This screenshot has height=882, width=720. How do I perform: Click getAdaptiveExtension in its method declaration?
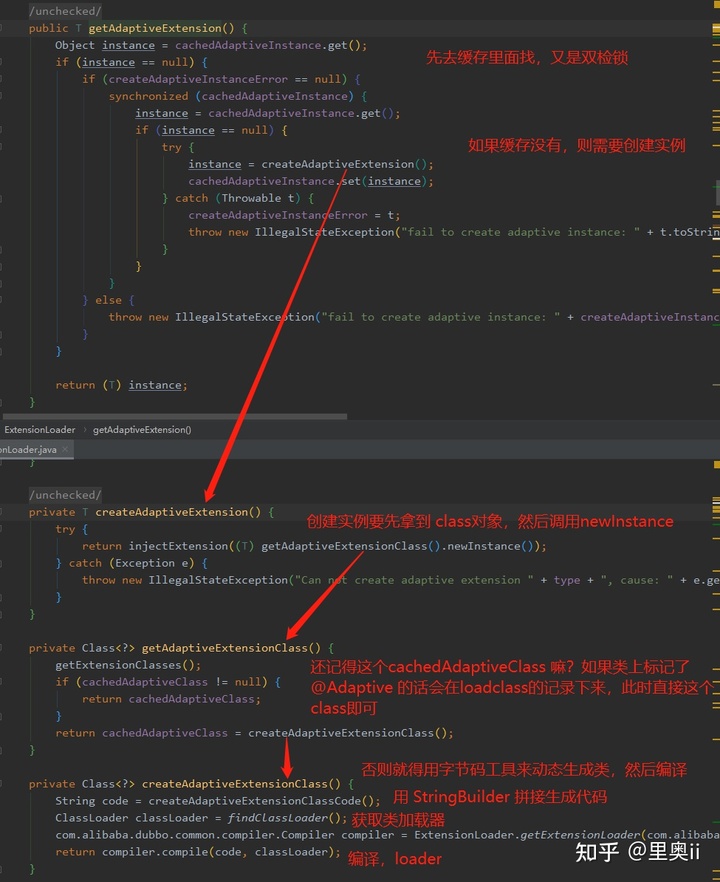(x=155, y=28)
